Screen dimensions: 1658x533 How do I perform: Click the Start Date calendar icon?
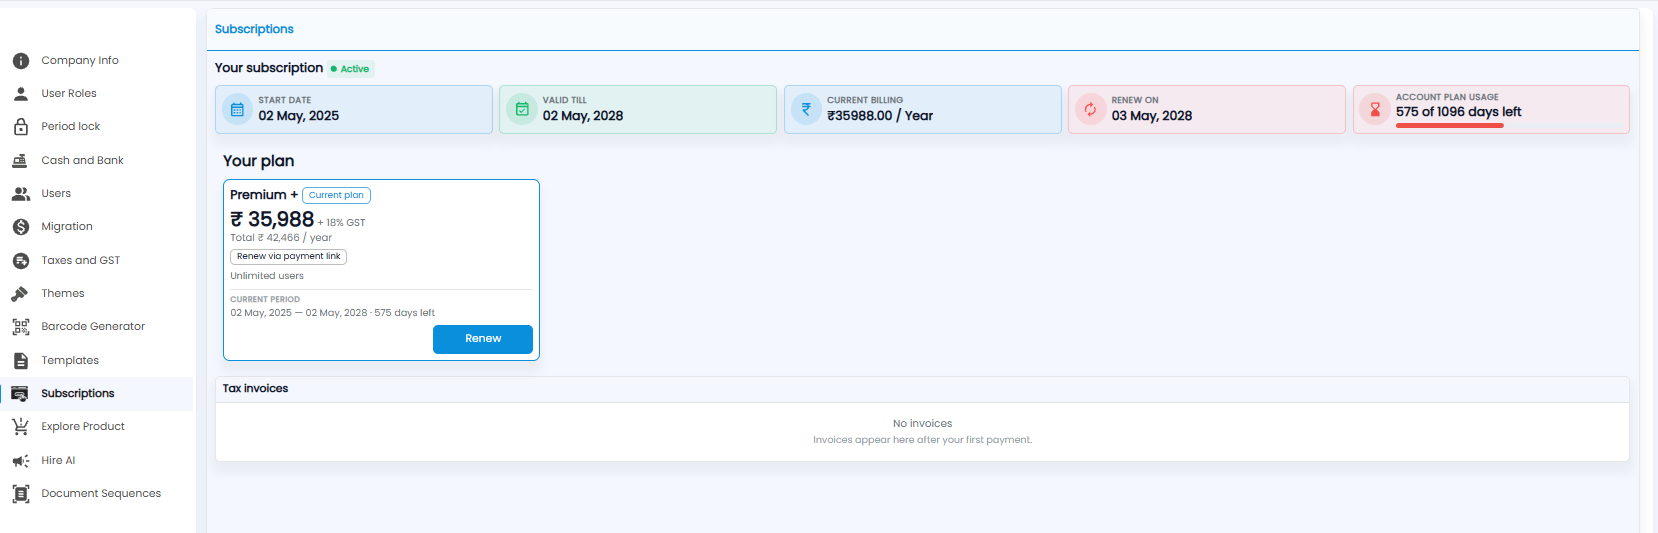[237, 109]
